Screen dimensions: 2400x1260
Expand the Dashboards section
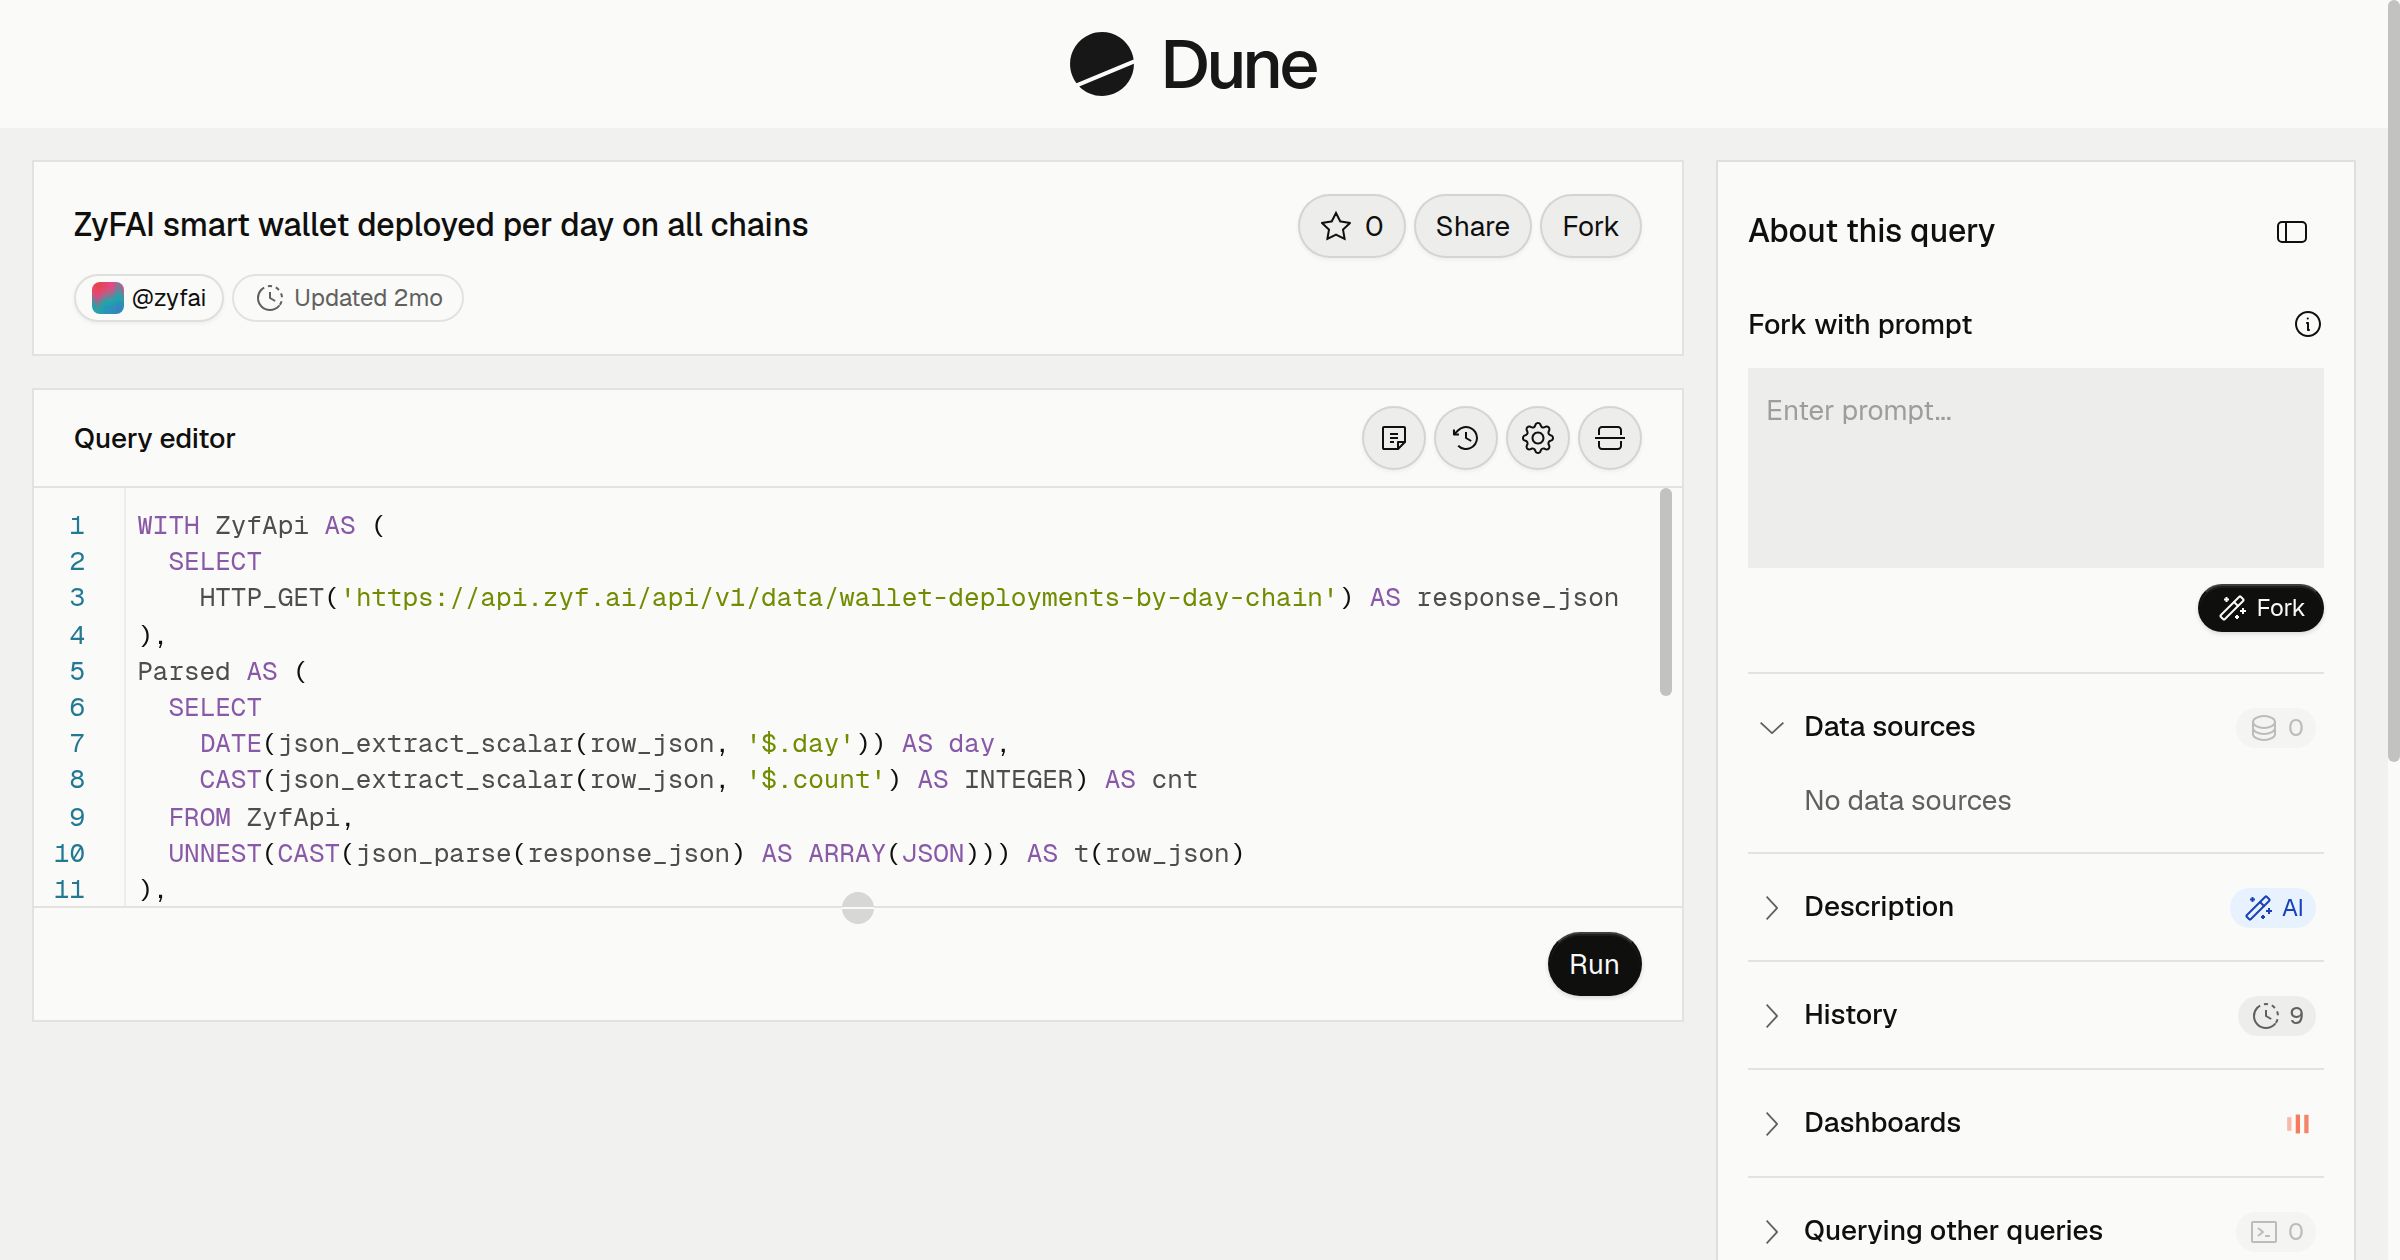[x=1771, y=1123]
